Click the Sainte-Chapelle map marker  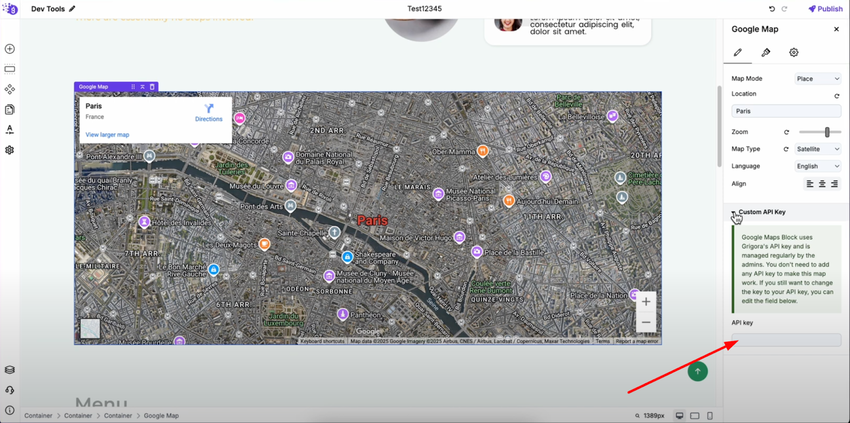pos(334,233)
